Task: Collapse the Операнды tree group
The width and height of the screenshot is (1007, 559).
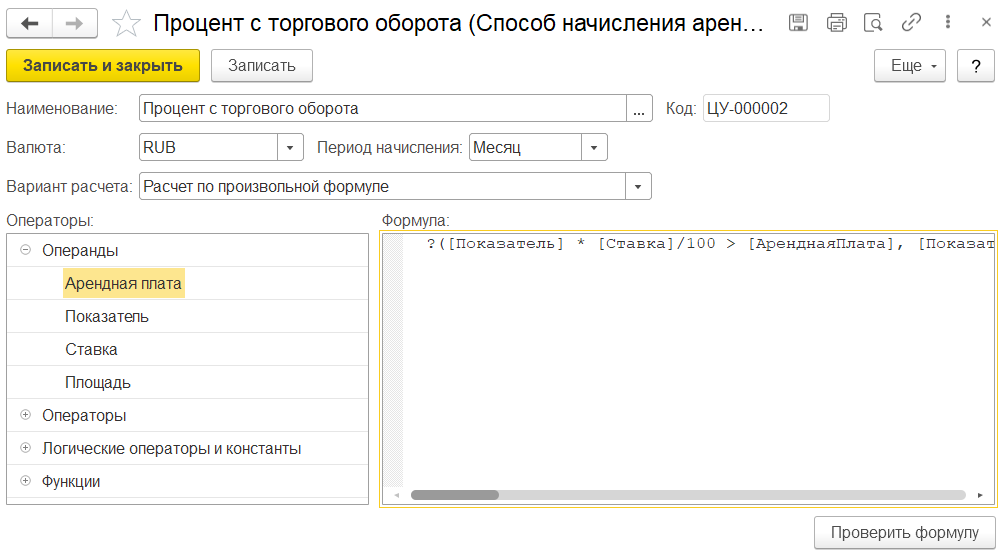Action: point(25,250)
